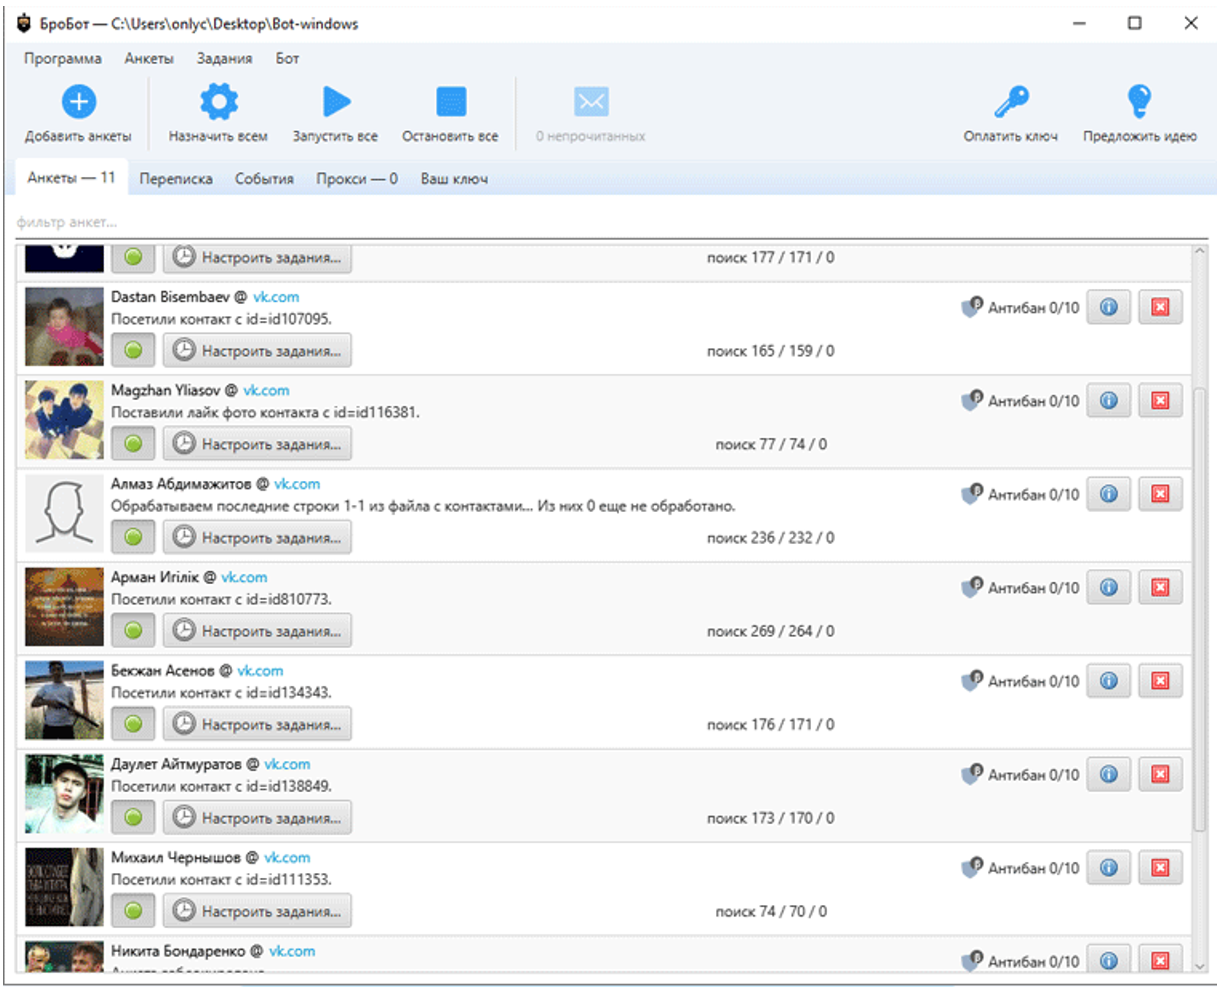Open info for Михаил Чернышов profile
The width and height of the screenshot is (1222, 990).
tap(1108, 868)
